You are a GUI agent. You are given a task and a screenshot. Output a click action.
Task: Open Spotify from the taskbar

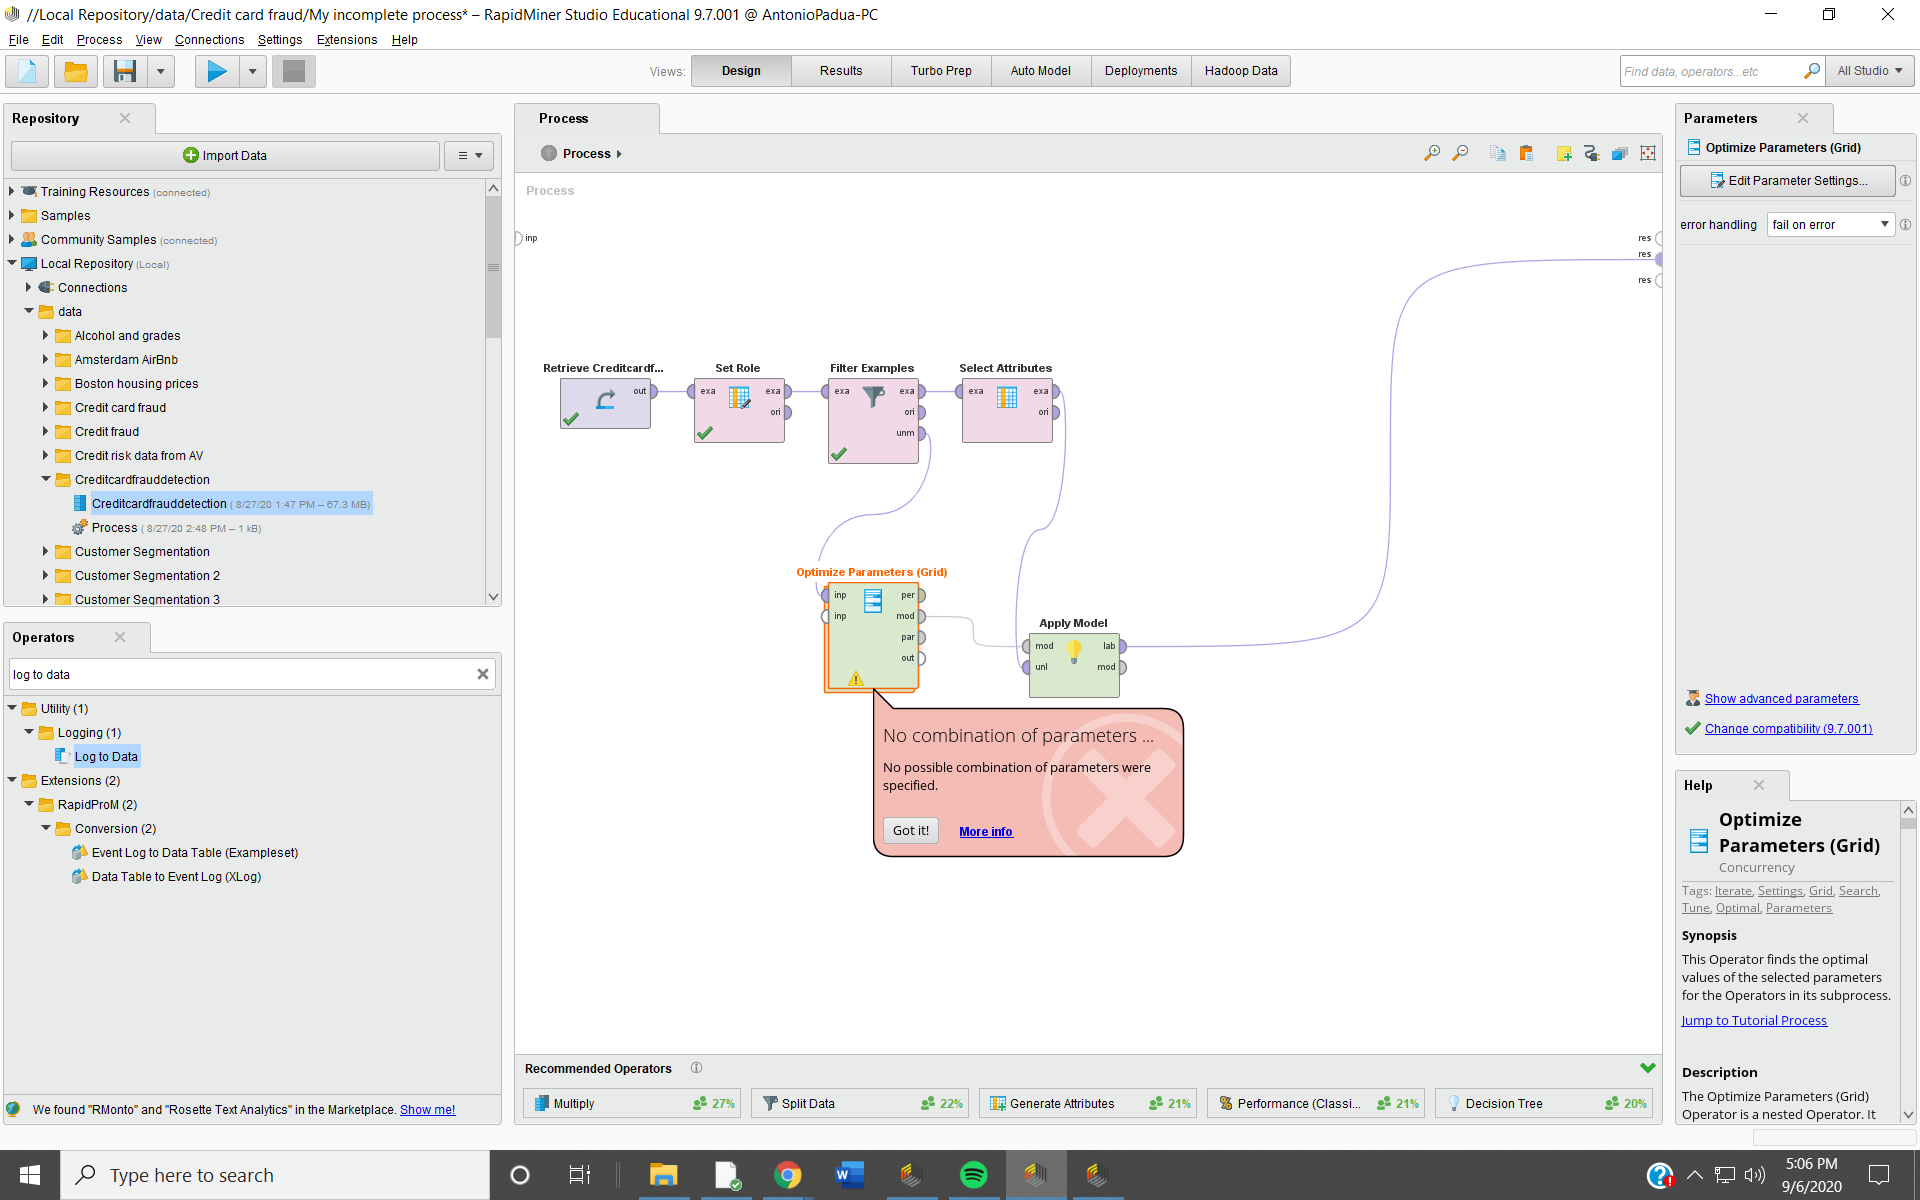(x=973, y=1174)
